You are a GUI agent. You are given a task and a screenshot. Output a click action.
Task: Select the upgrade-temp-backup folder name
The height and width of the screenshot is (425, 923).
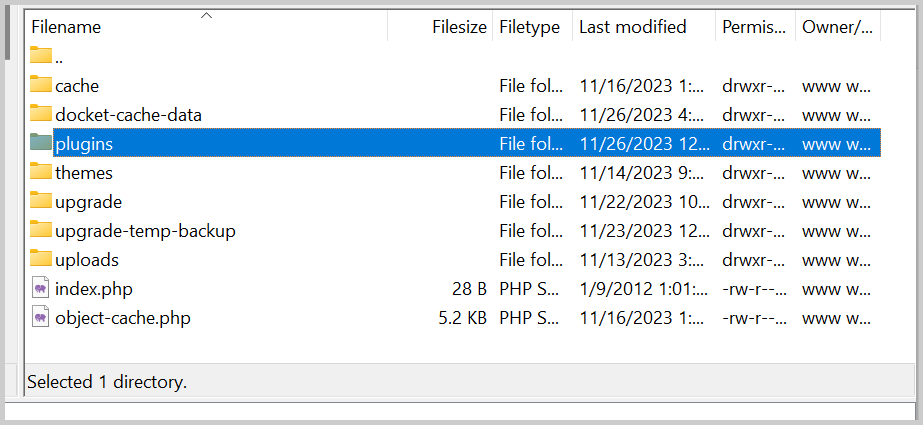click(145, 231)
